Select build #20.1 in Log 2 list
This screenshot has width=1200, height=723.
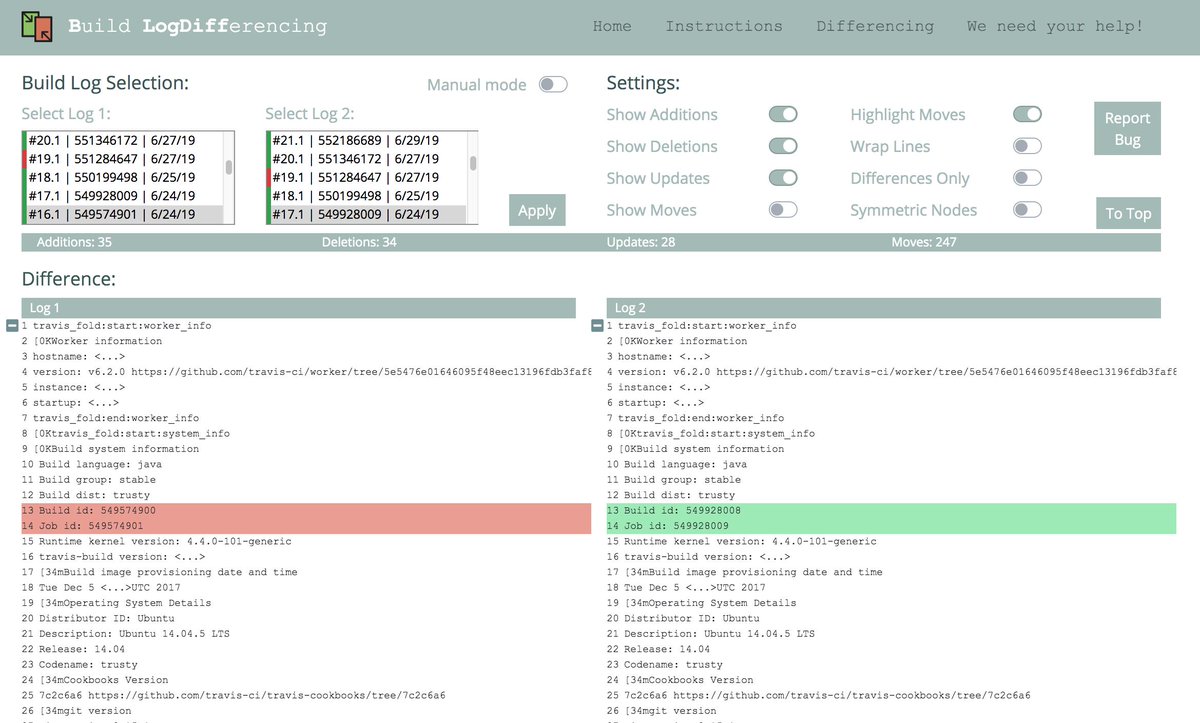367,158
